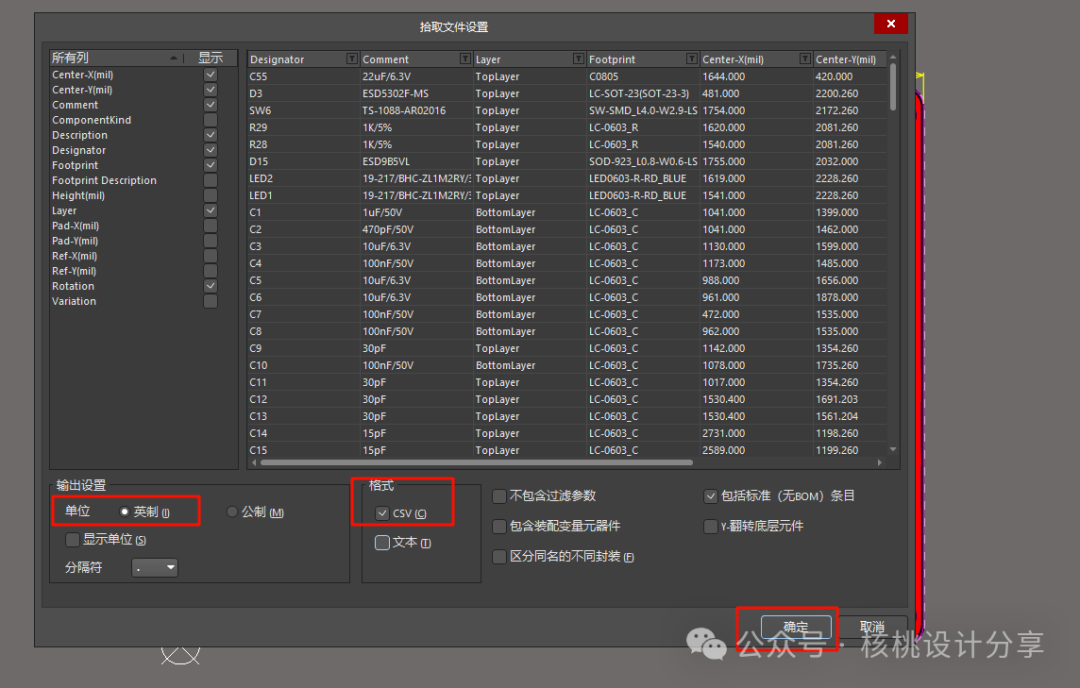Click horizontal scrollbar right arrow

[x=880, y=463]
